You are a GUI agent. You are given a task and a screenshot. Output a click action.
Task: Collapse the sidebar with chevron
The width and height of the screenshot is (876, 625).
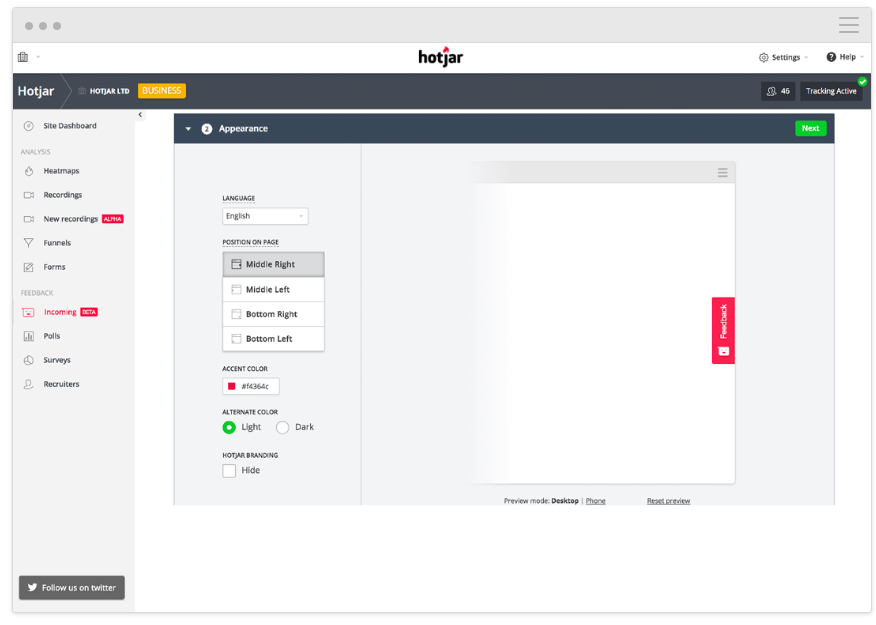click(x=140, y=114)
